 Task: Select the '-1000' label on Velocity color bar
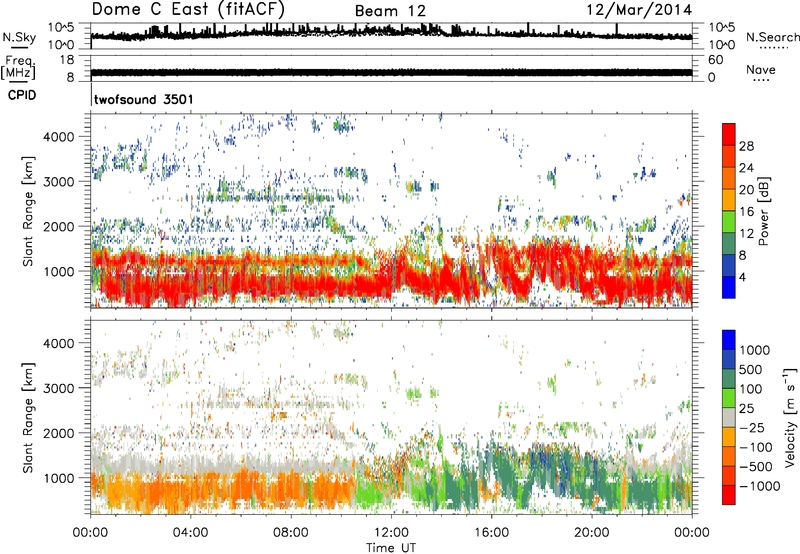click(x=760, y=486)
